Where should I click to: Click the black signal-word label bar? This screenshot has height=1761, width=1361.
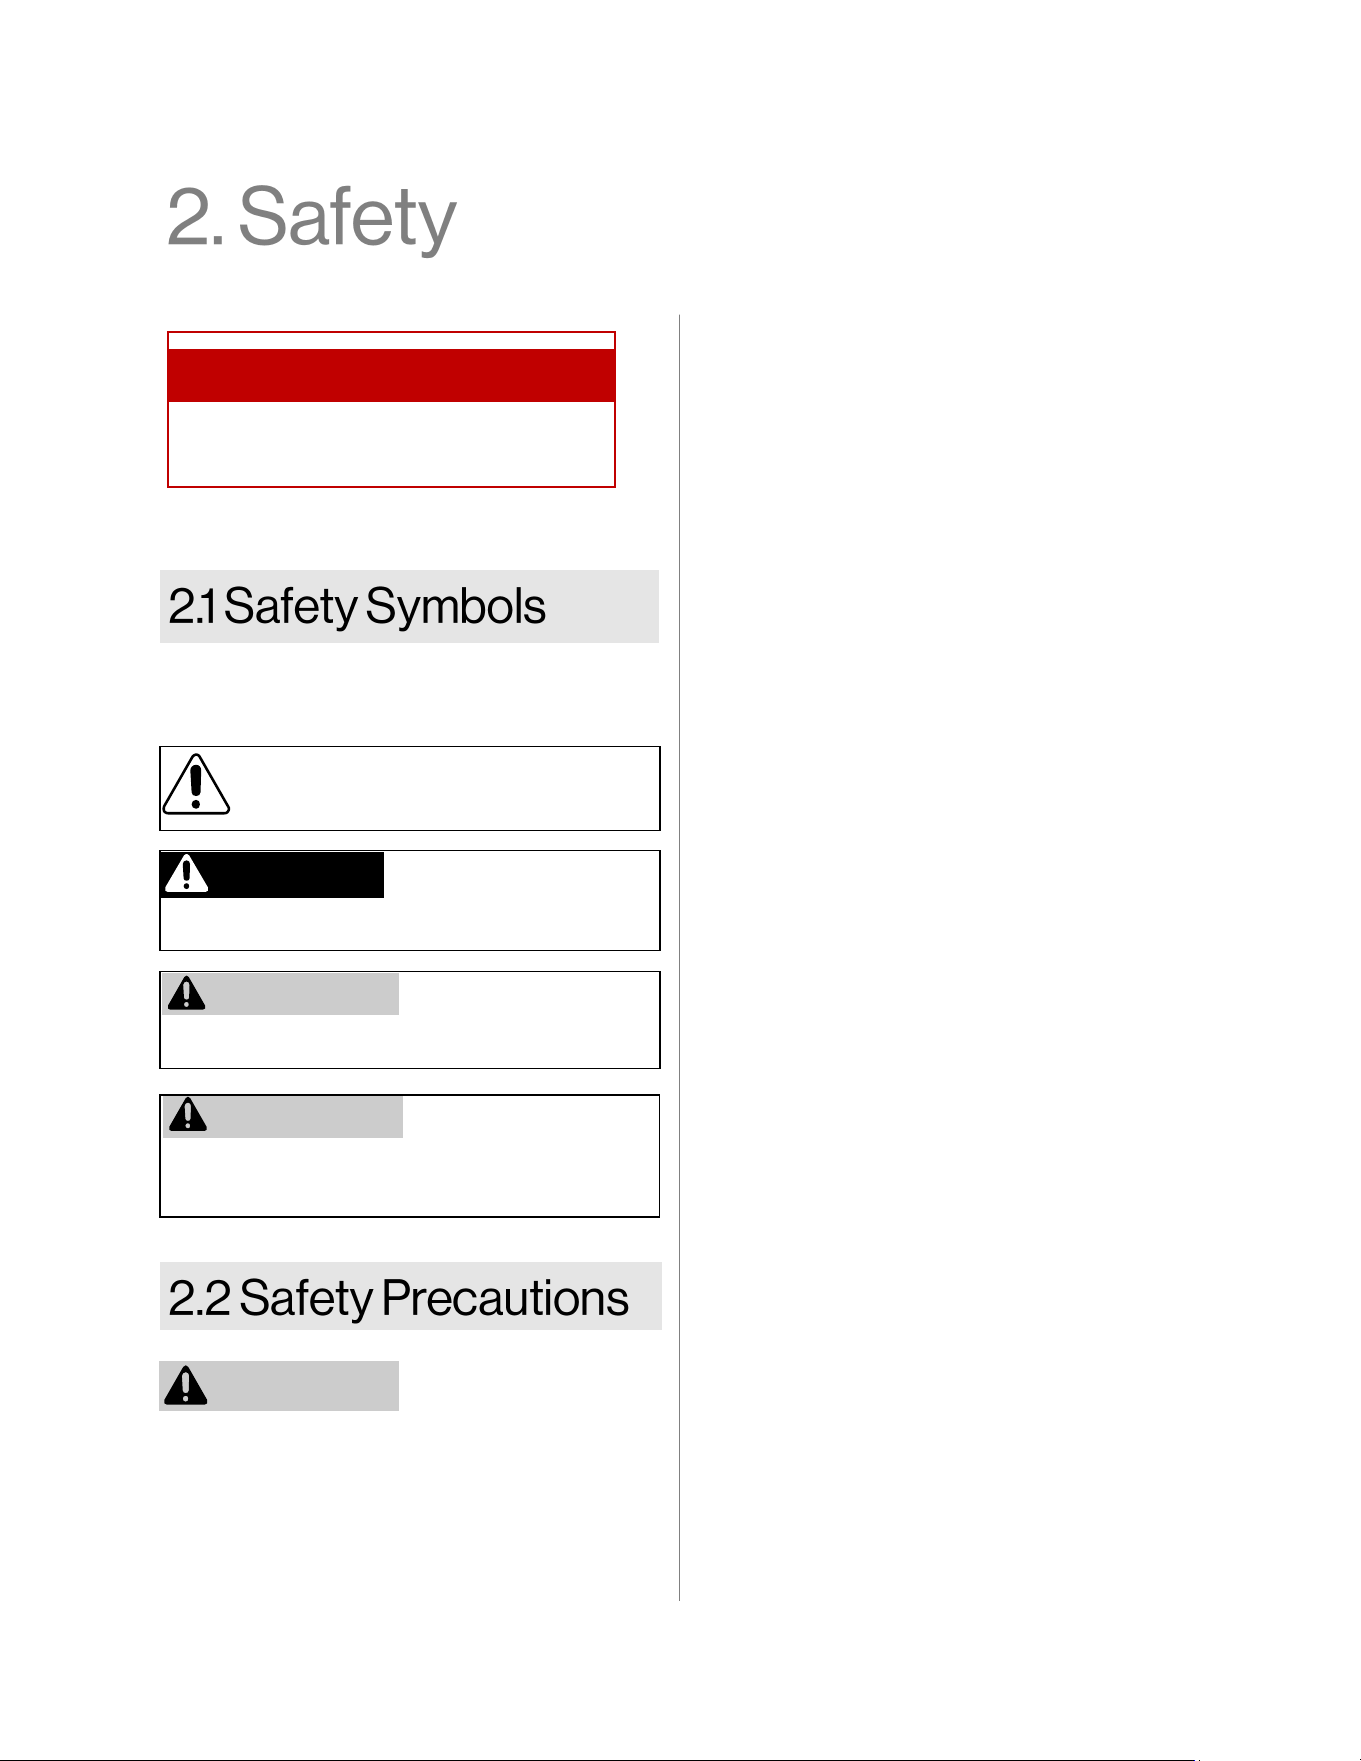point(272,875)
